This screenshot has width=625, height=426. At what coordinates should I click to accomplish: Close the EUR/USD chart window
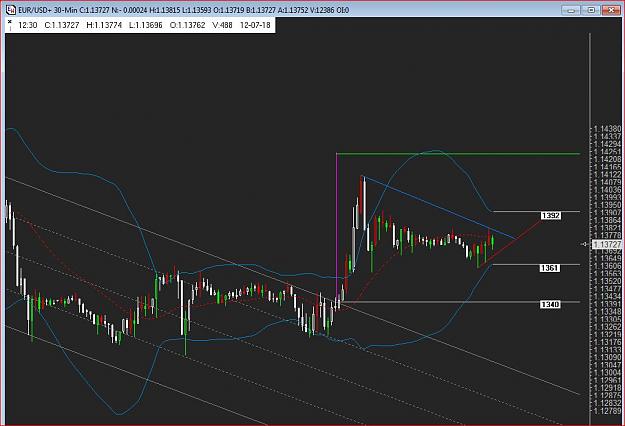612,10
